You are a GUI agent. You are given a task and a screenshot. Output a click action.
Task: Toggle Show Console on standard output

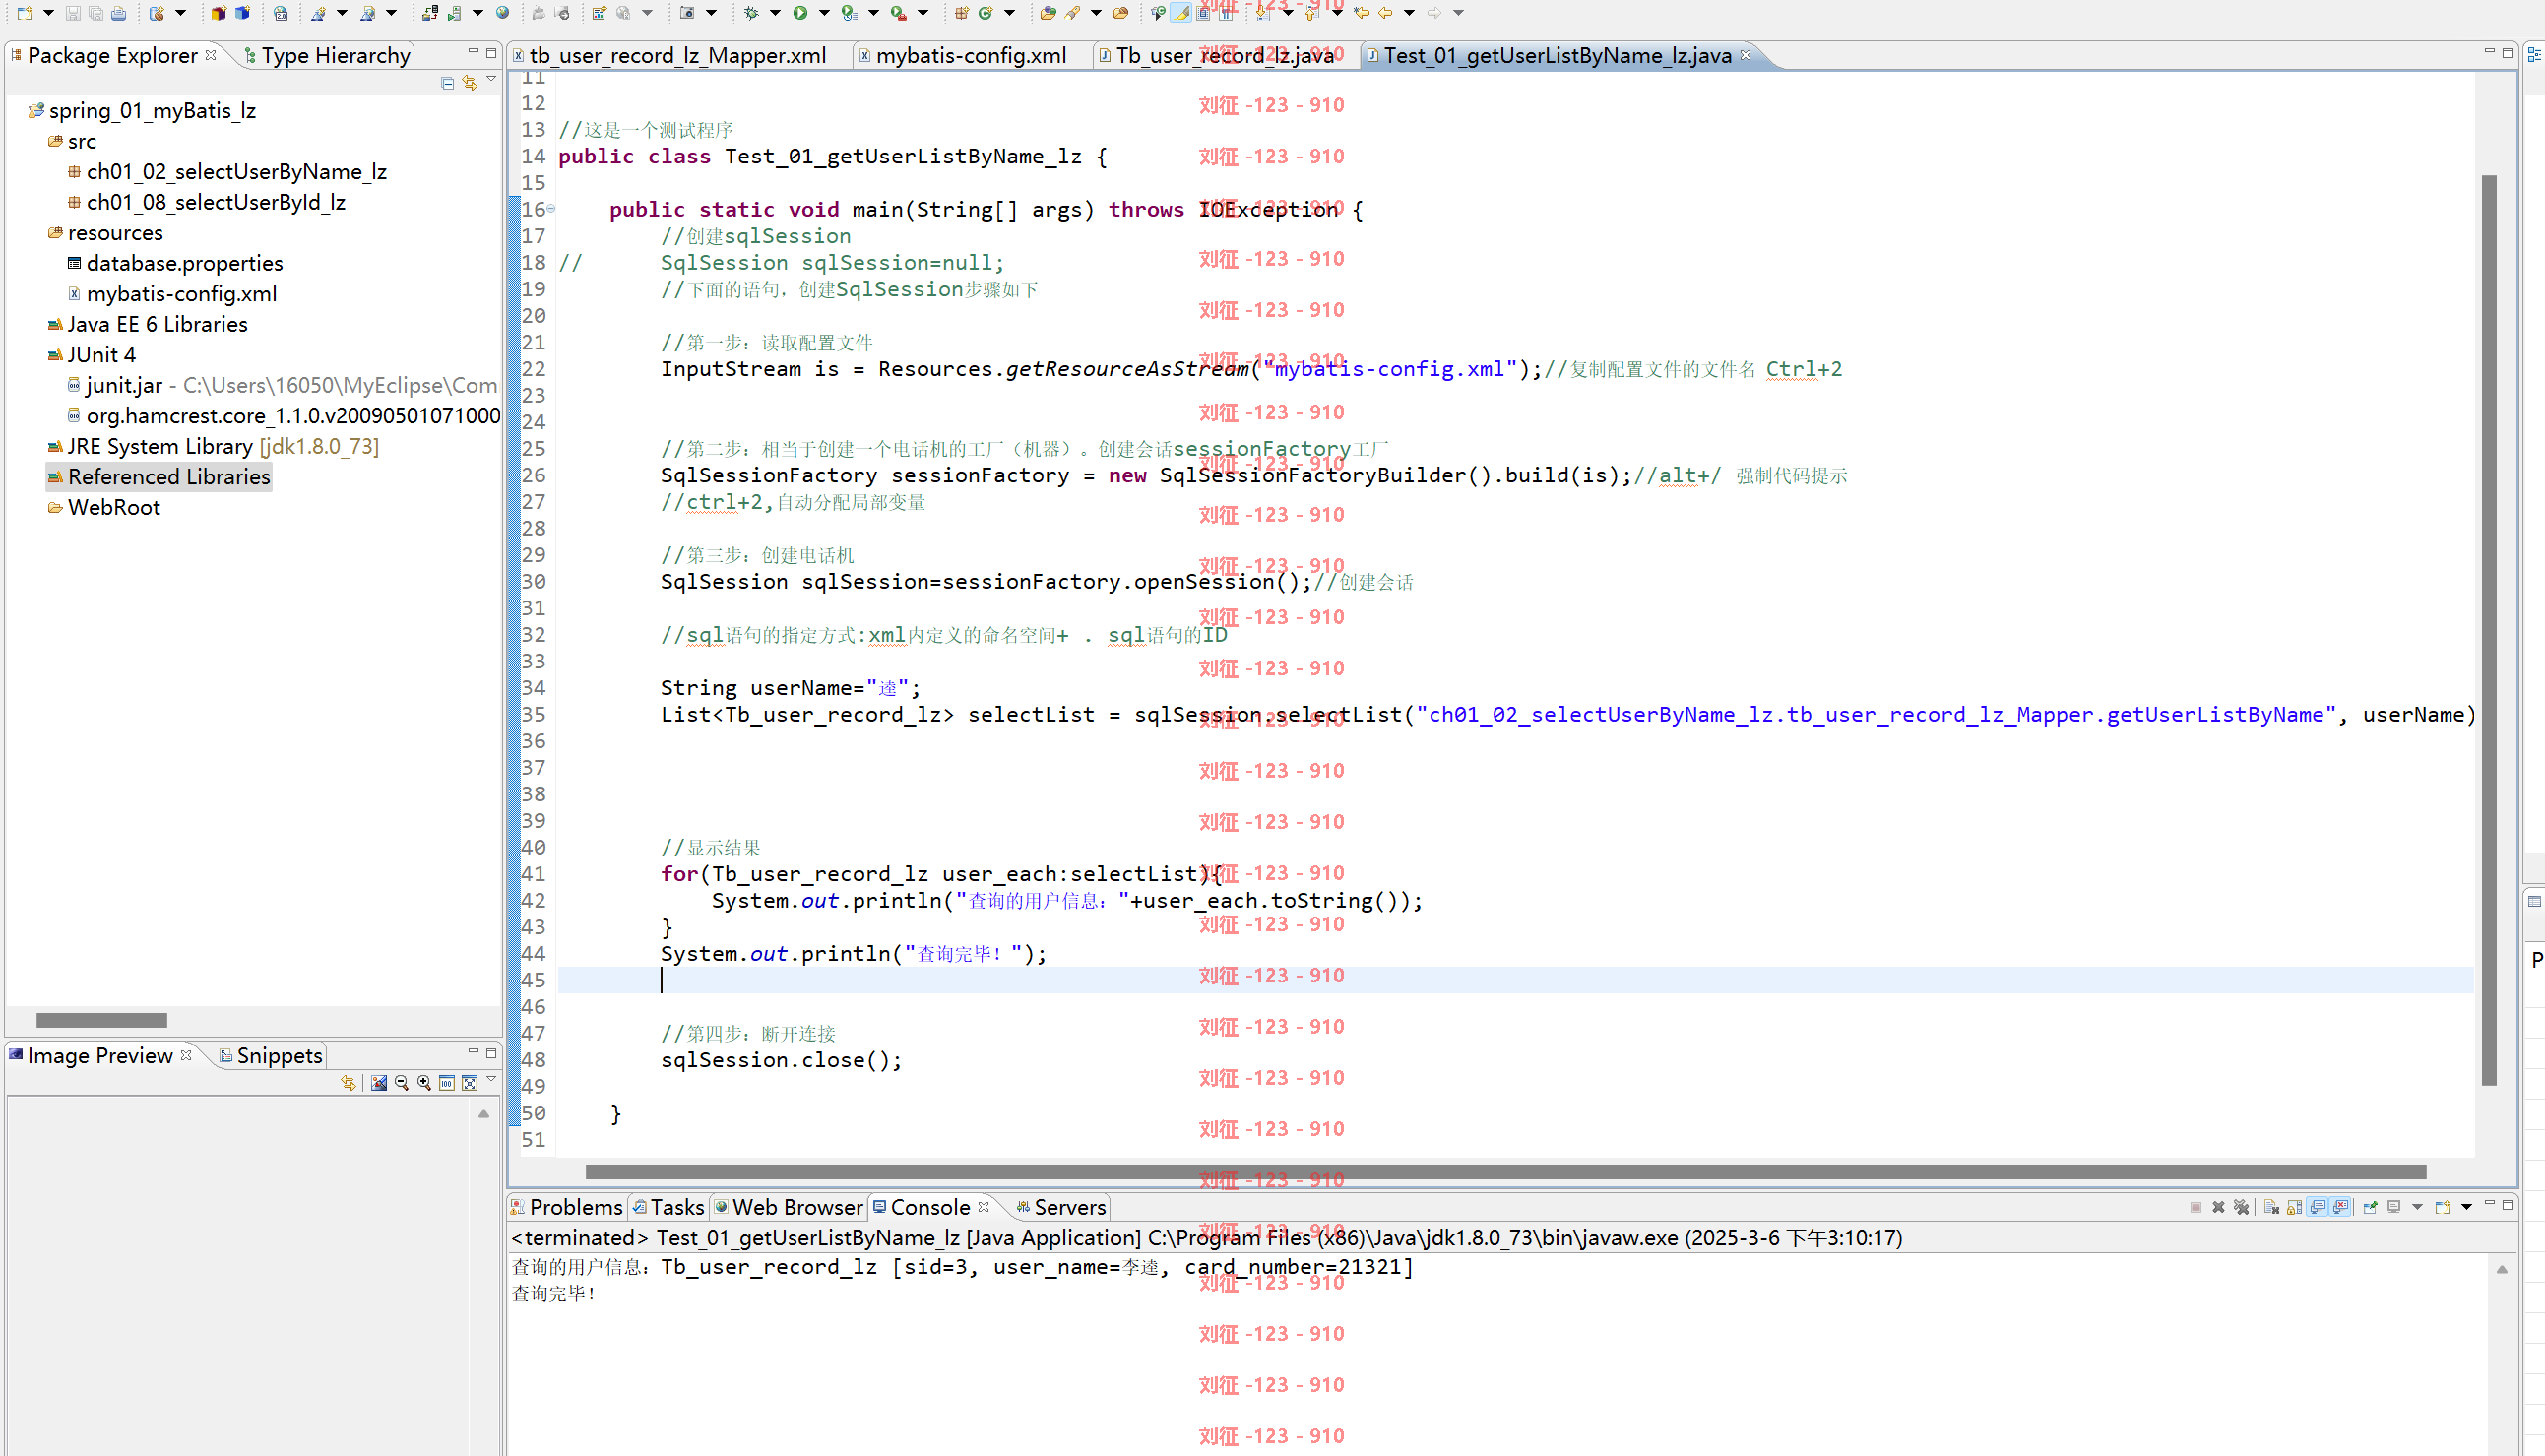pos(2318,1207)
